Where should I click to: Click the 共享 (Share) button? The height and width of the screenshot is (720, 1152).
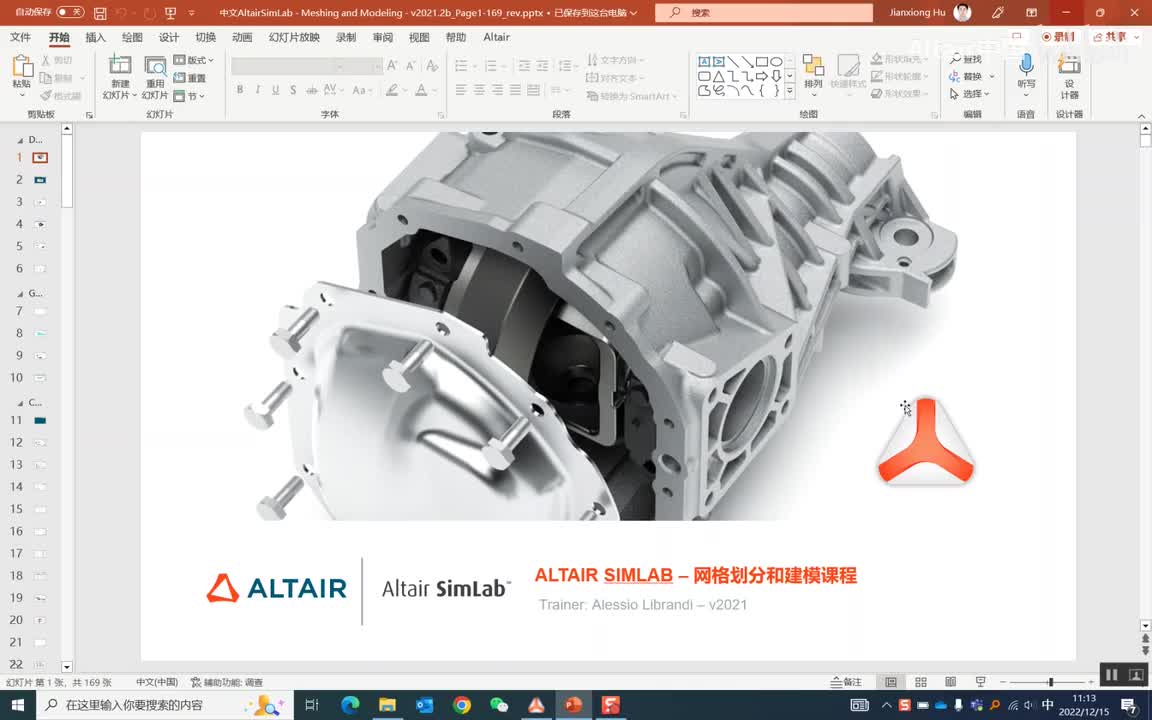point(1113,37)
